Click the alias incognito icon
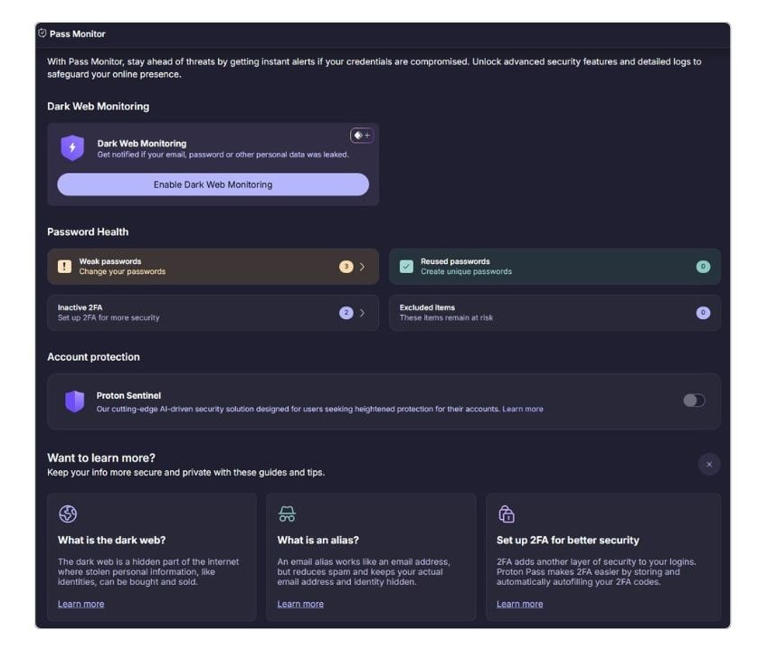768x651 pixels. [x=287, y=514]
